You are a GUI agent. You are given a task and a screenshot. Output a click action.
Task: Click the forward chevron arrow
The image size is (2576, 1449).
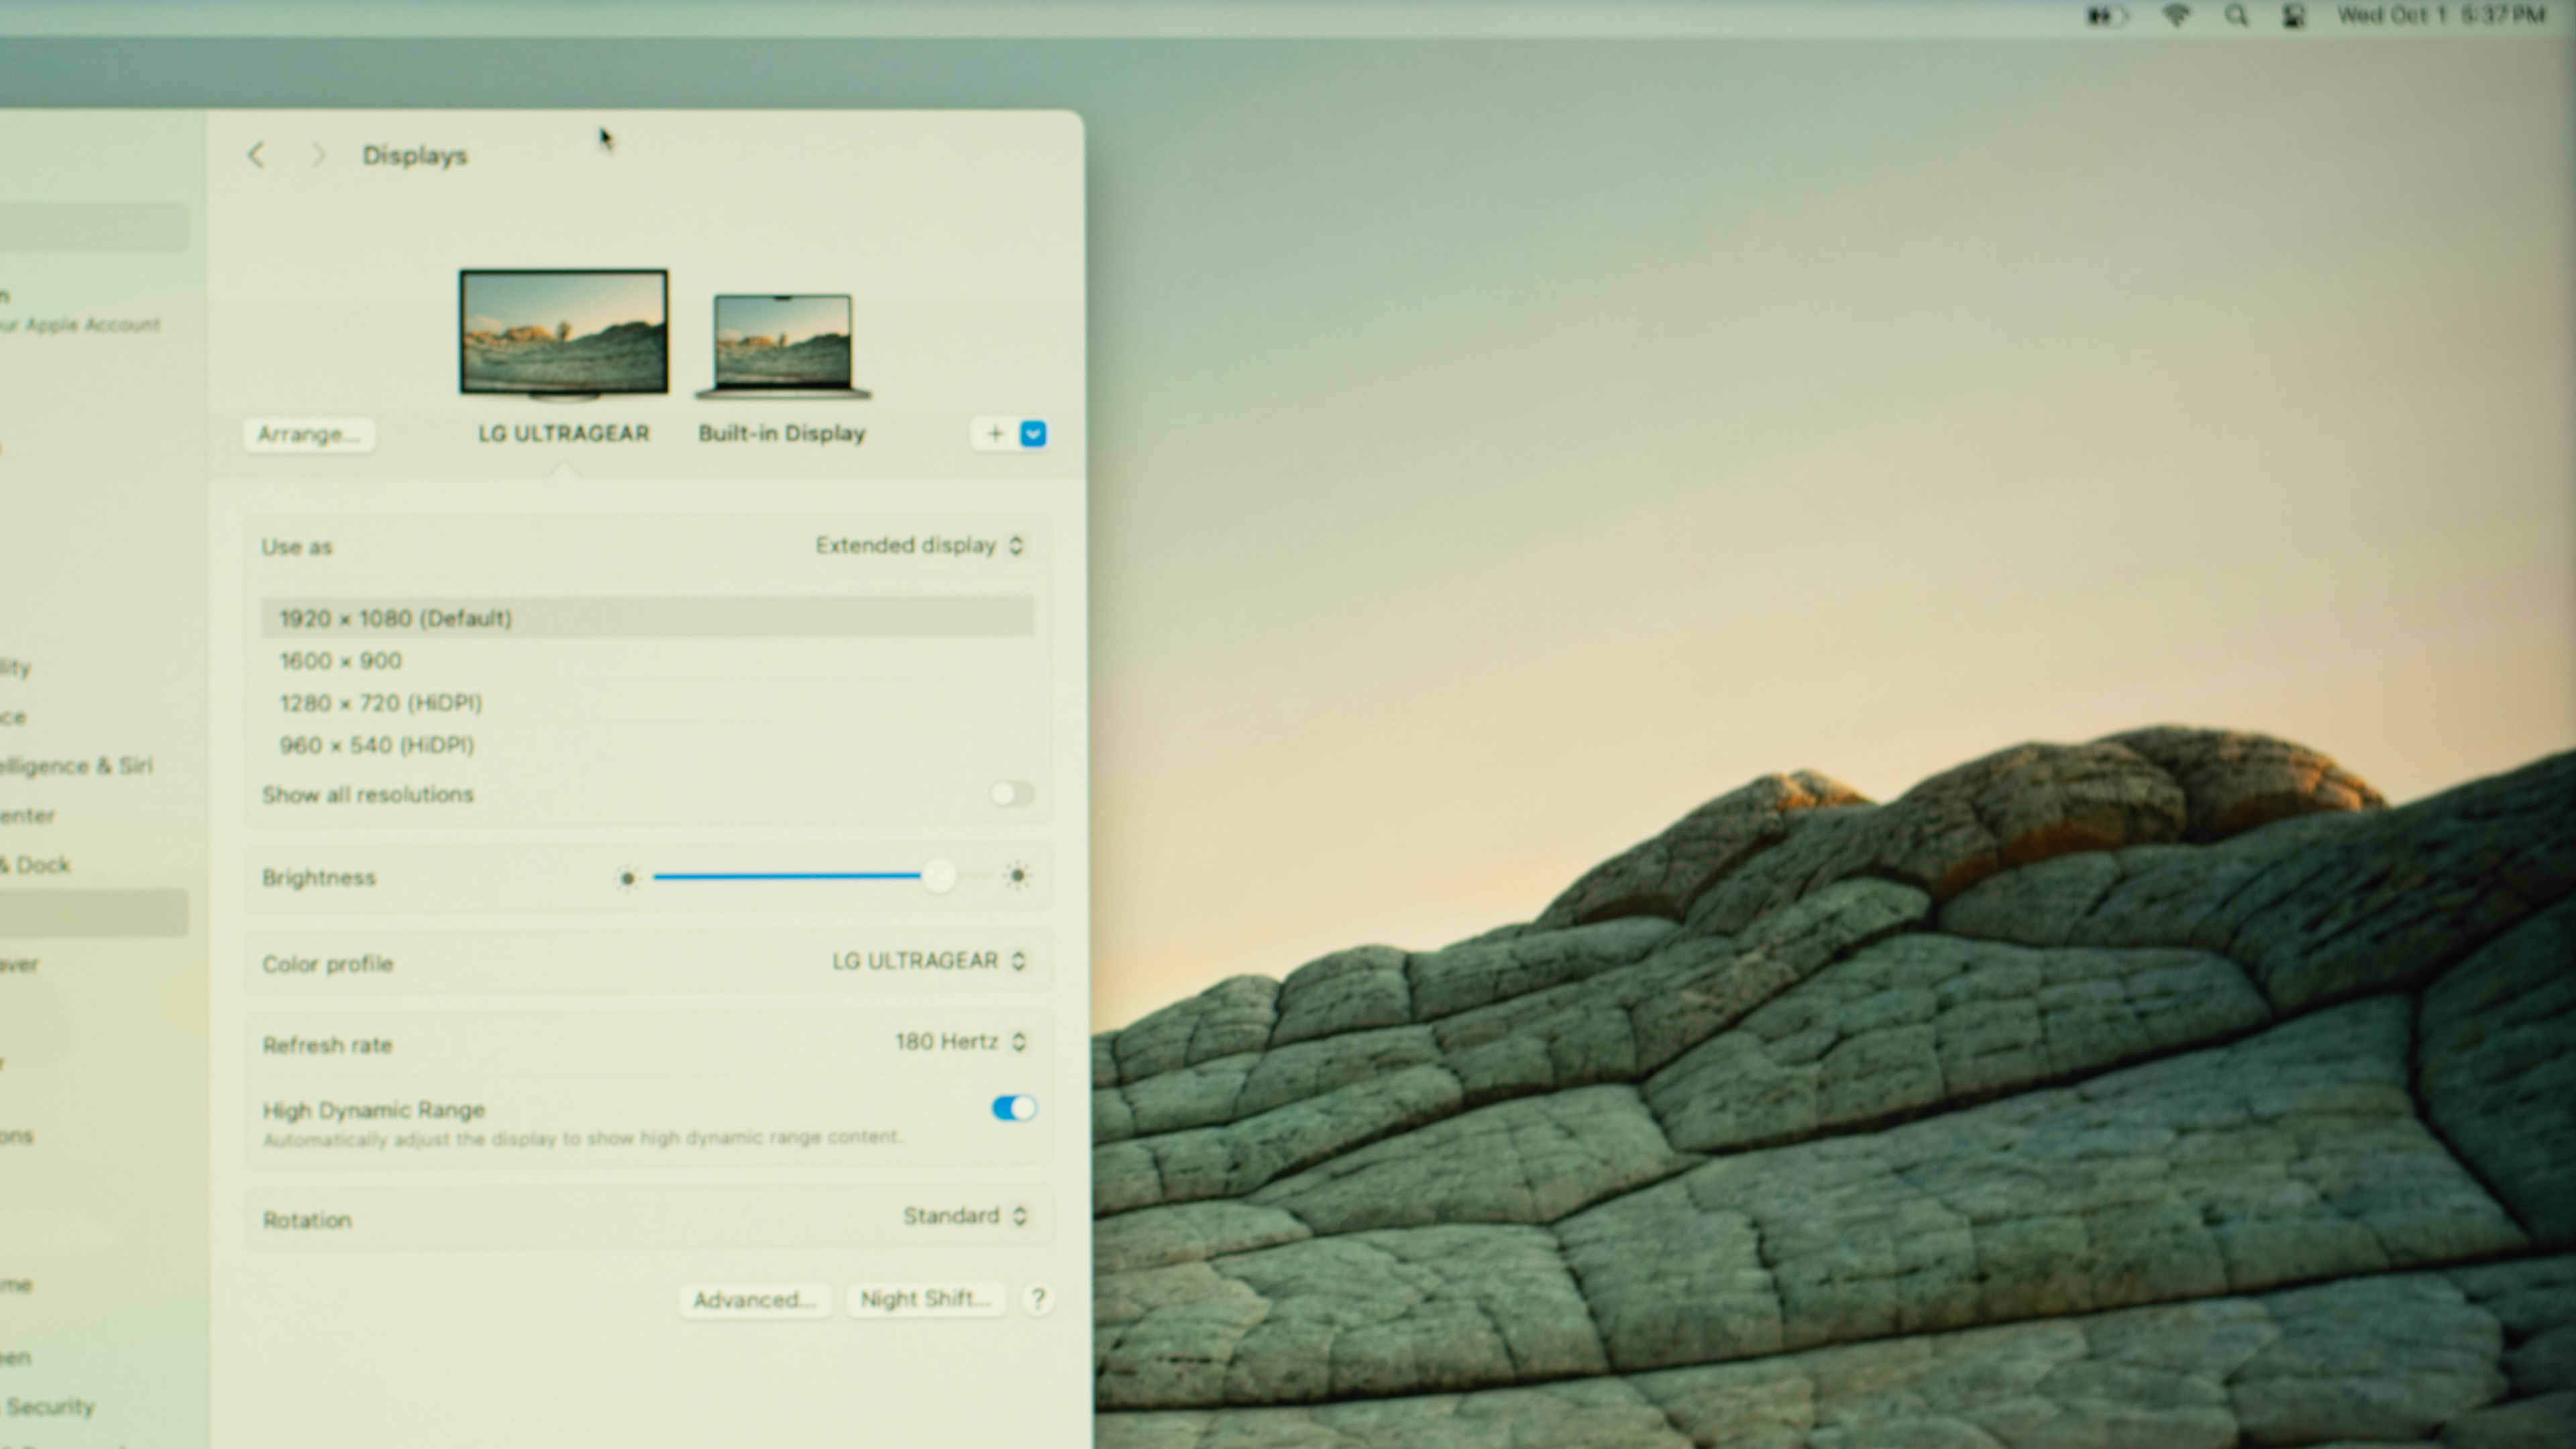[x=318, y=155]
